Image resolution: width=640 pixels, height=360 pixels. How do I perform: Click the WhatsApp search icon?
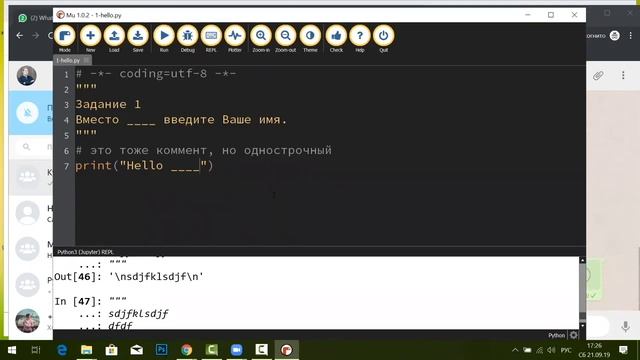27,147
